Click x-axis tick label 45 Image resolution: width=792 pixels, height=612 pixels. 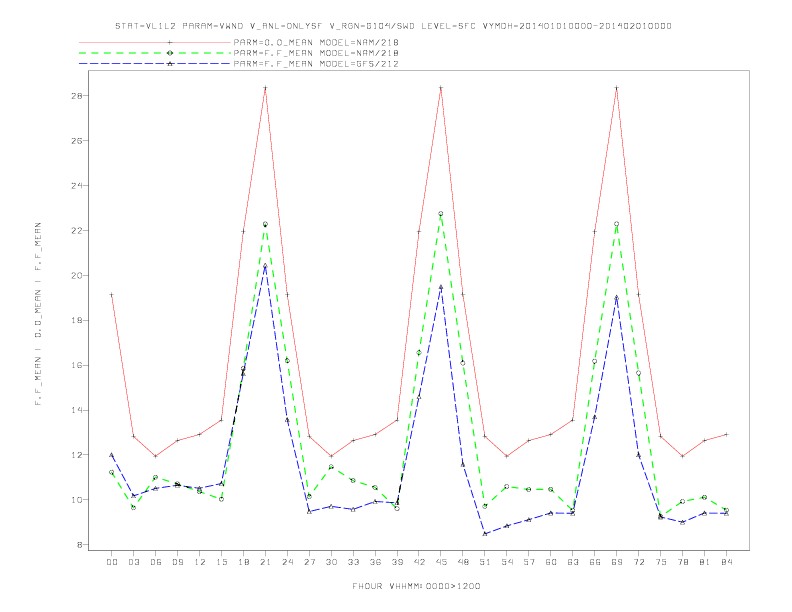coord(441,562)
